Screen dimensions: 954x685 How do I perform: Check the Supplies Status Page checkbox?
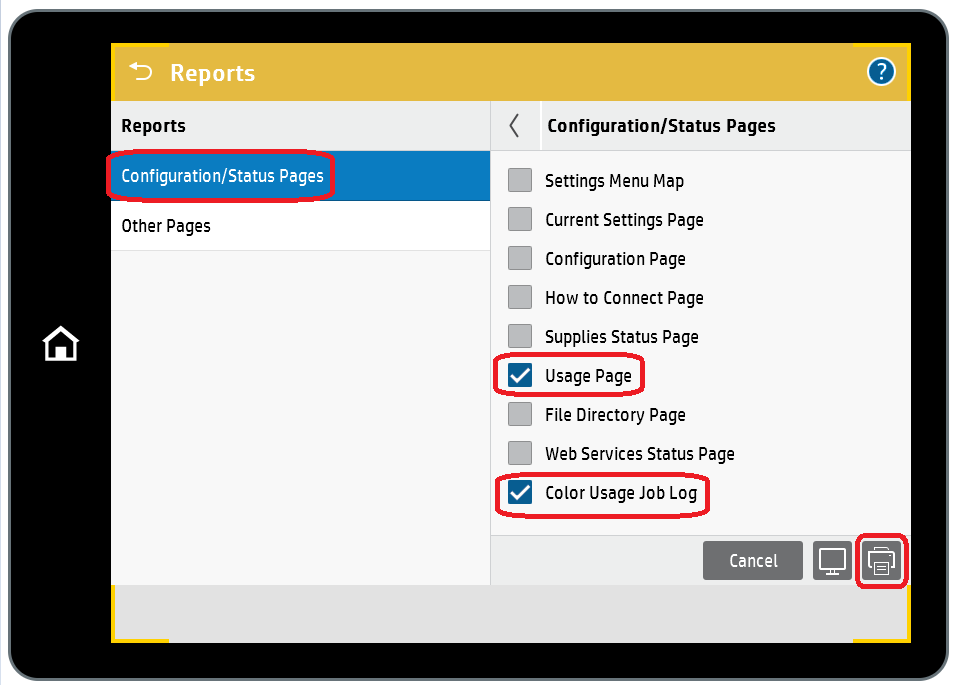point(520,336)
